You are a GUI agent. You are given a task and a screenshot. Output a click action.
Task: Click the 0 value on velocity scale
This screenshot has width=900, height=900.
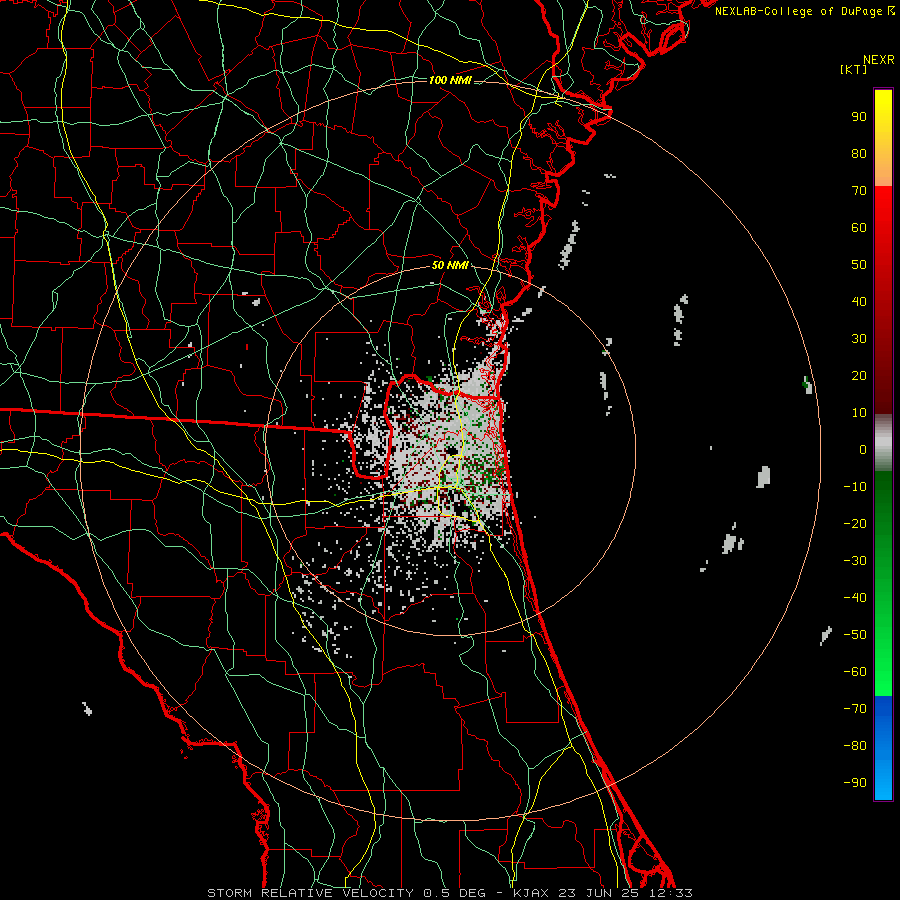click(x=863, y=450)
